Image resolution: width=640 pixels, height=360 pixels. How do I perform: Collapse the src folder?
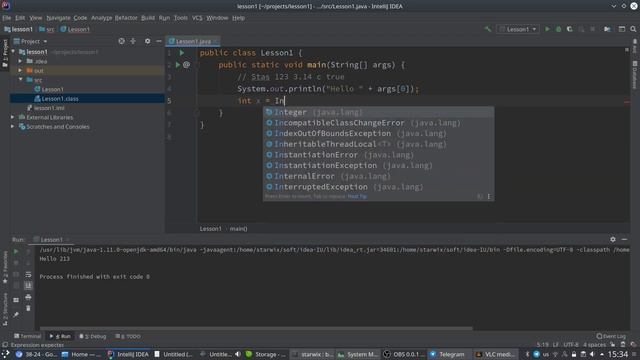click(x=20, y=80)
